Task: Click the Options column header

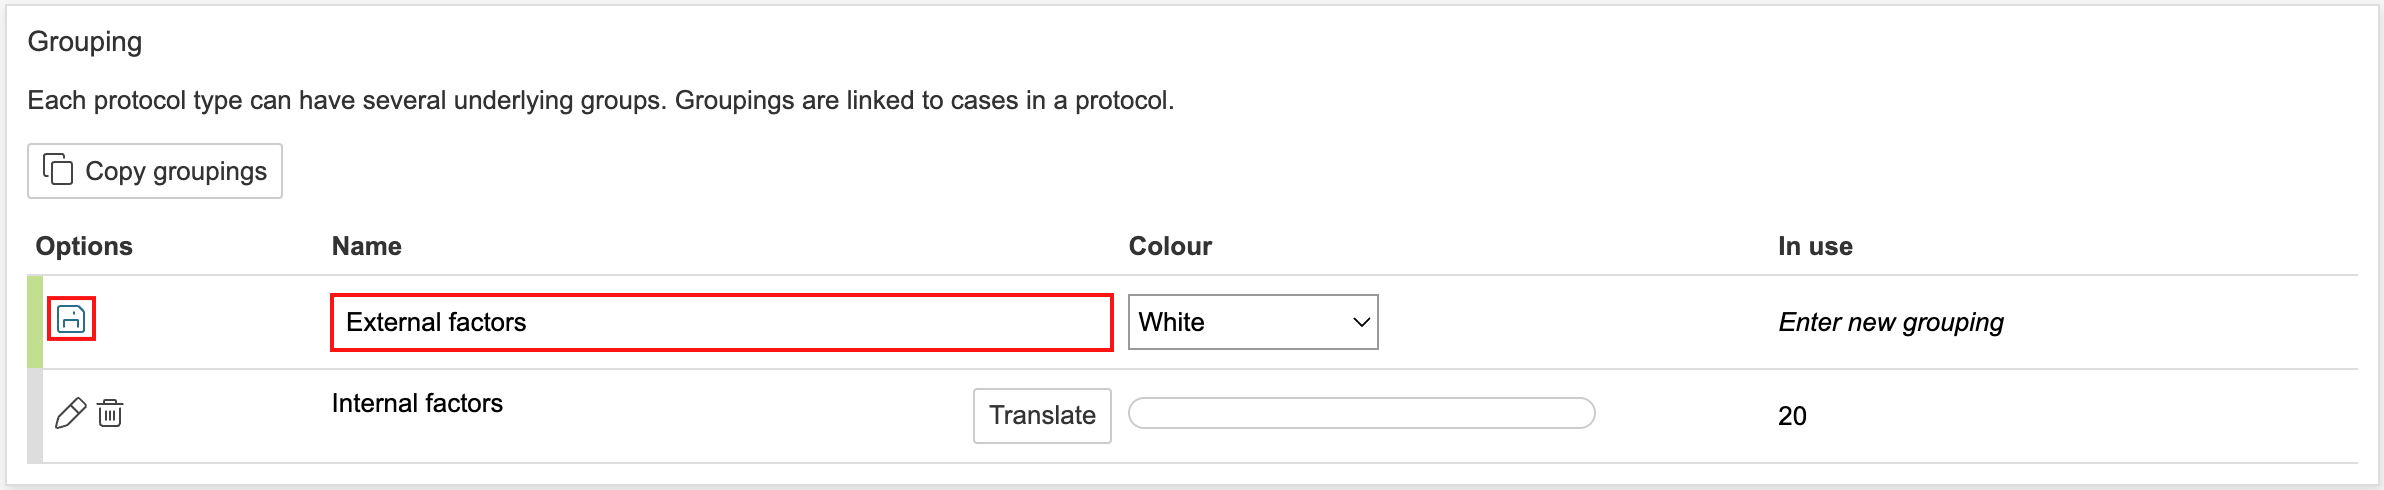Action: [x=84, y=246]
